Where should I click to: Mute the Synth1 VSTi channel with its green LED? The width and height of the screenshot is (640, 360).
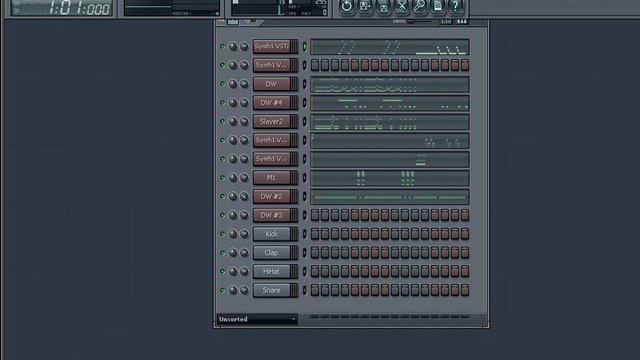pyautogui.click(x=222, y=47)
